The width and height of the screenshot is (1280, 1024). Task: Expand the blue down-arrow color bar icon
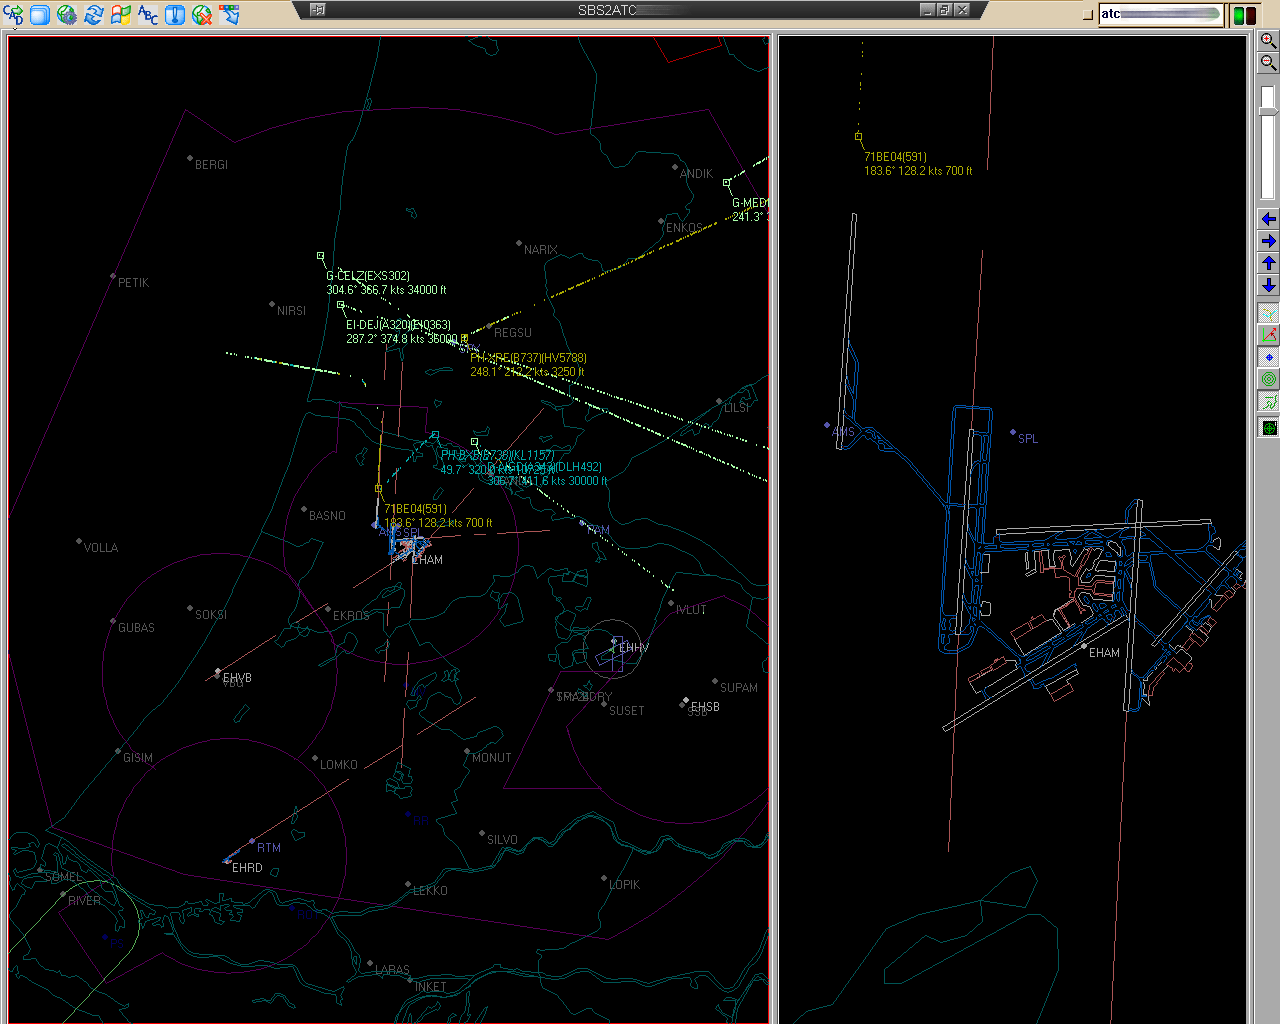click(229, 15)
